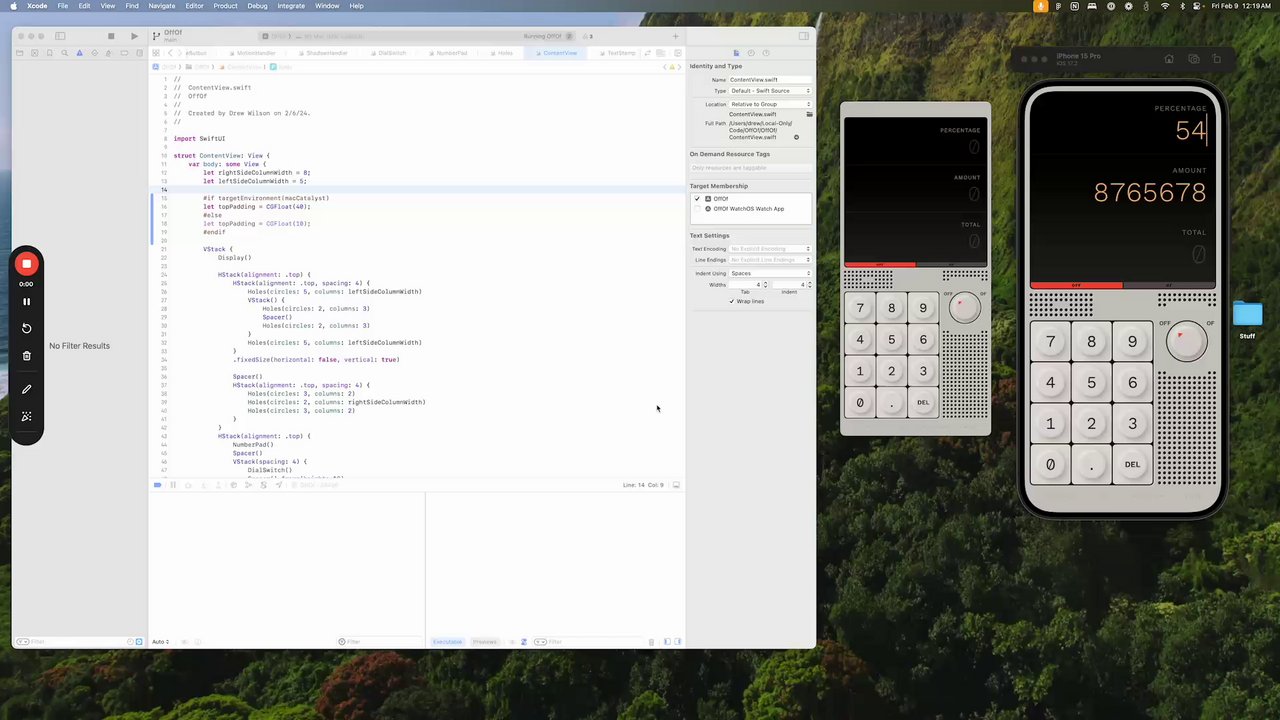Turn the dial switch on iPhone simulator

(1186, 341)
